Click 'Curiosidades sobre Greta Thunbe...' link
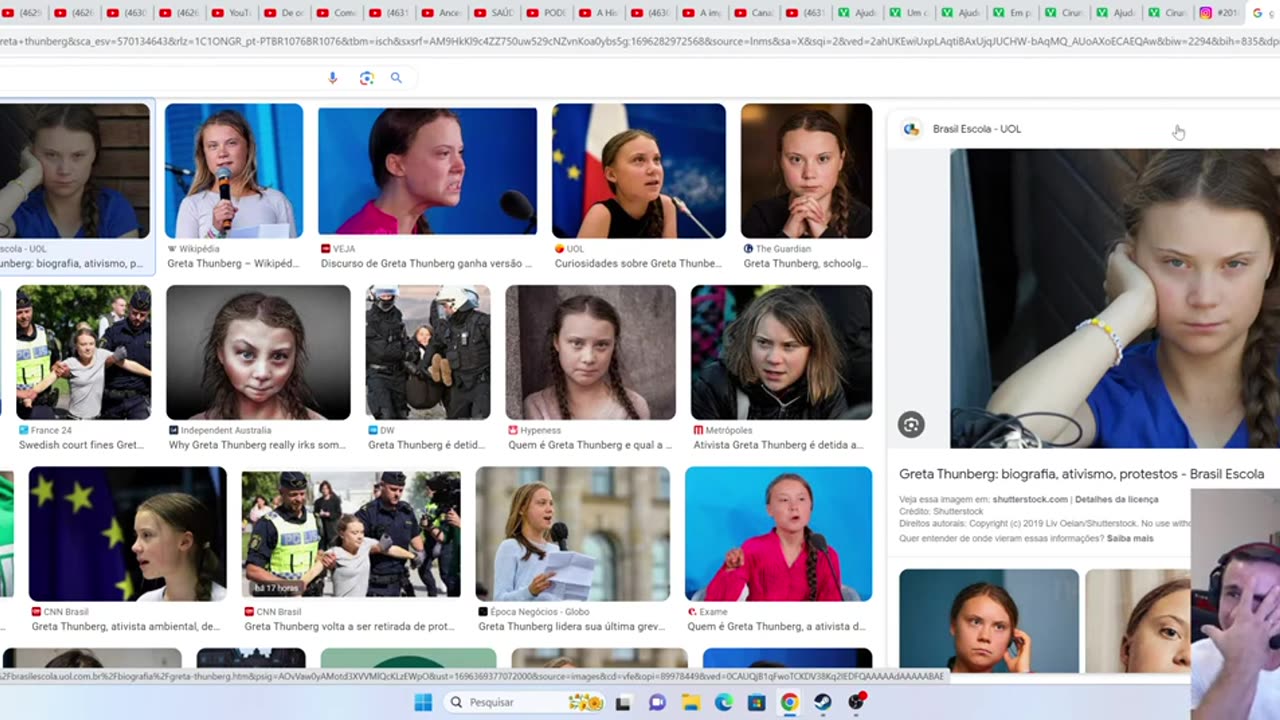Viewport: 1280px width, 720px height. pyautogui.click(x=638, y=264)
